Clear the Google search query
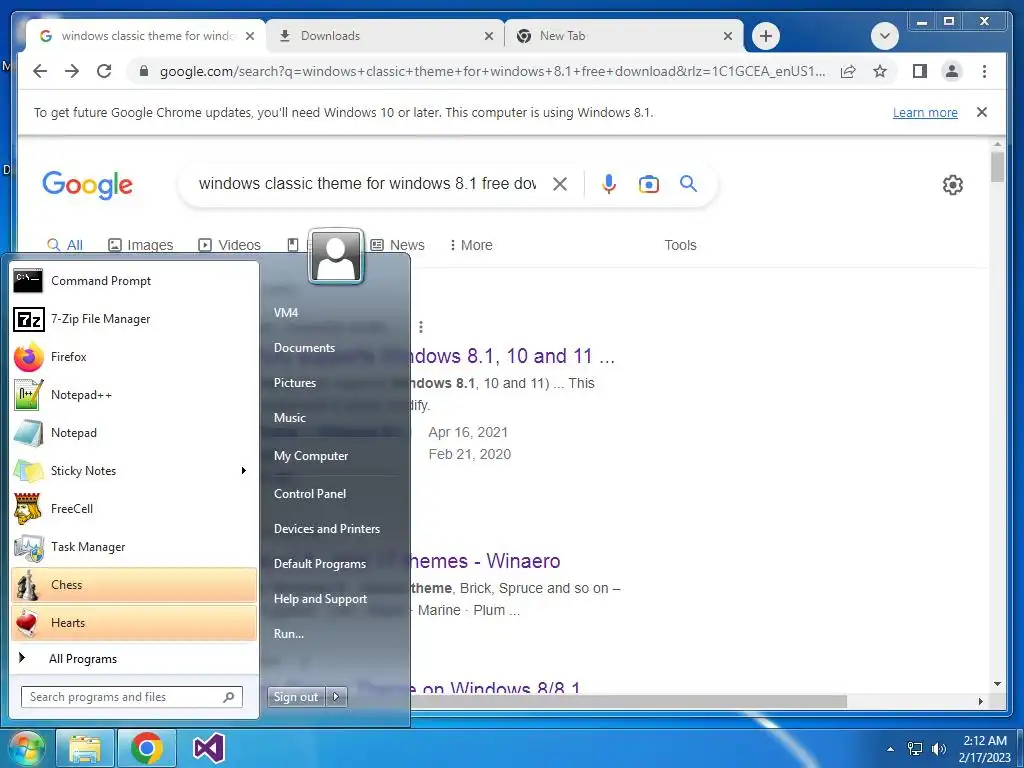The image size is (1024, 768). pyautogui.click(x=560, y=184)
